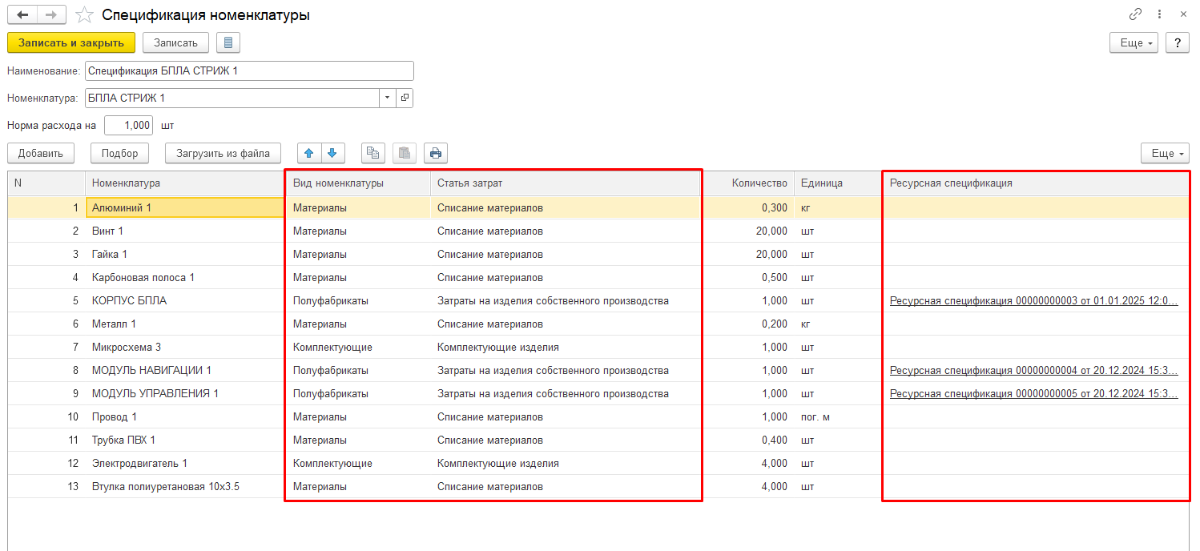Open the three-dot window menu
Image resolution: width=1200 pixels, height=551 pixels.
(x=1158, y=15)
